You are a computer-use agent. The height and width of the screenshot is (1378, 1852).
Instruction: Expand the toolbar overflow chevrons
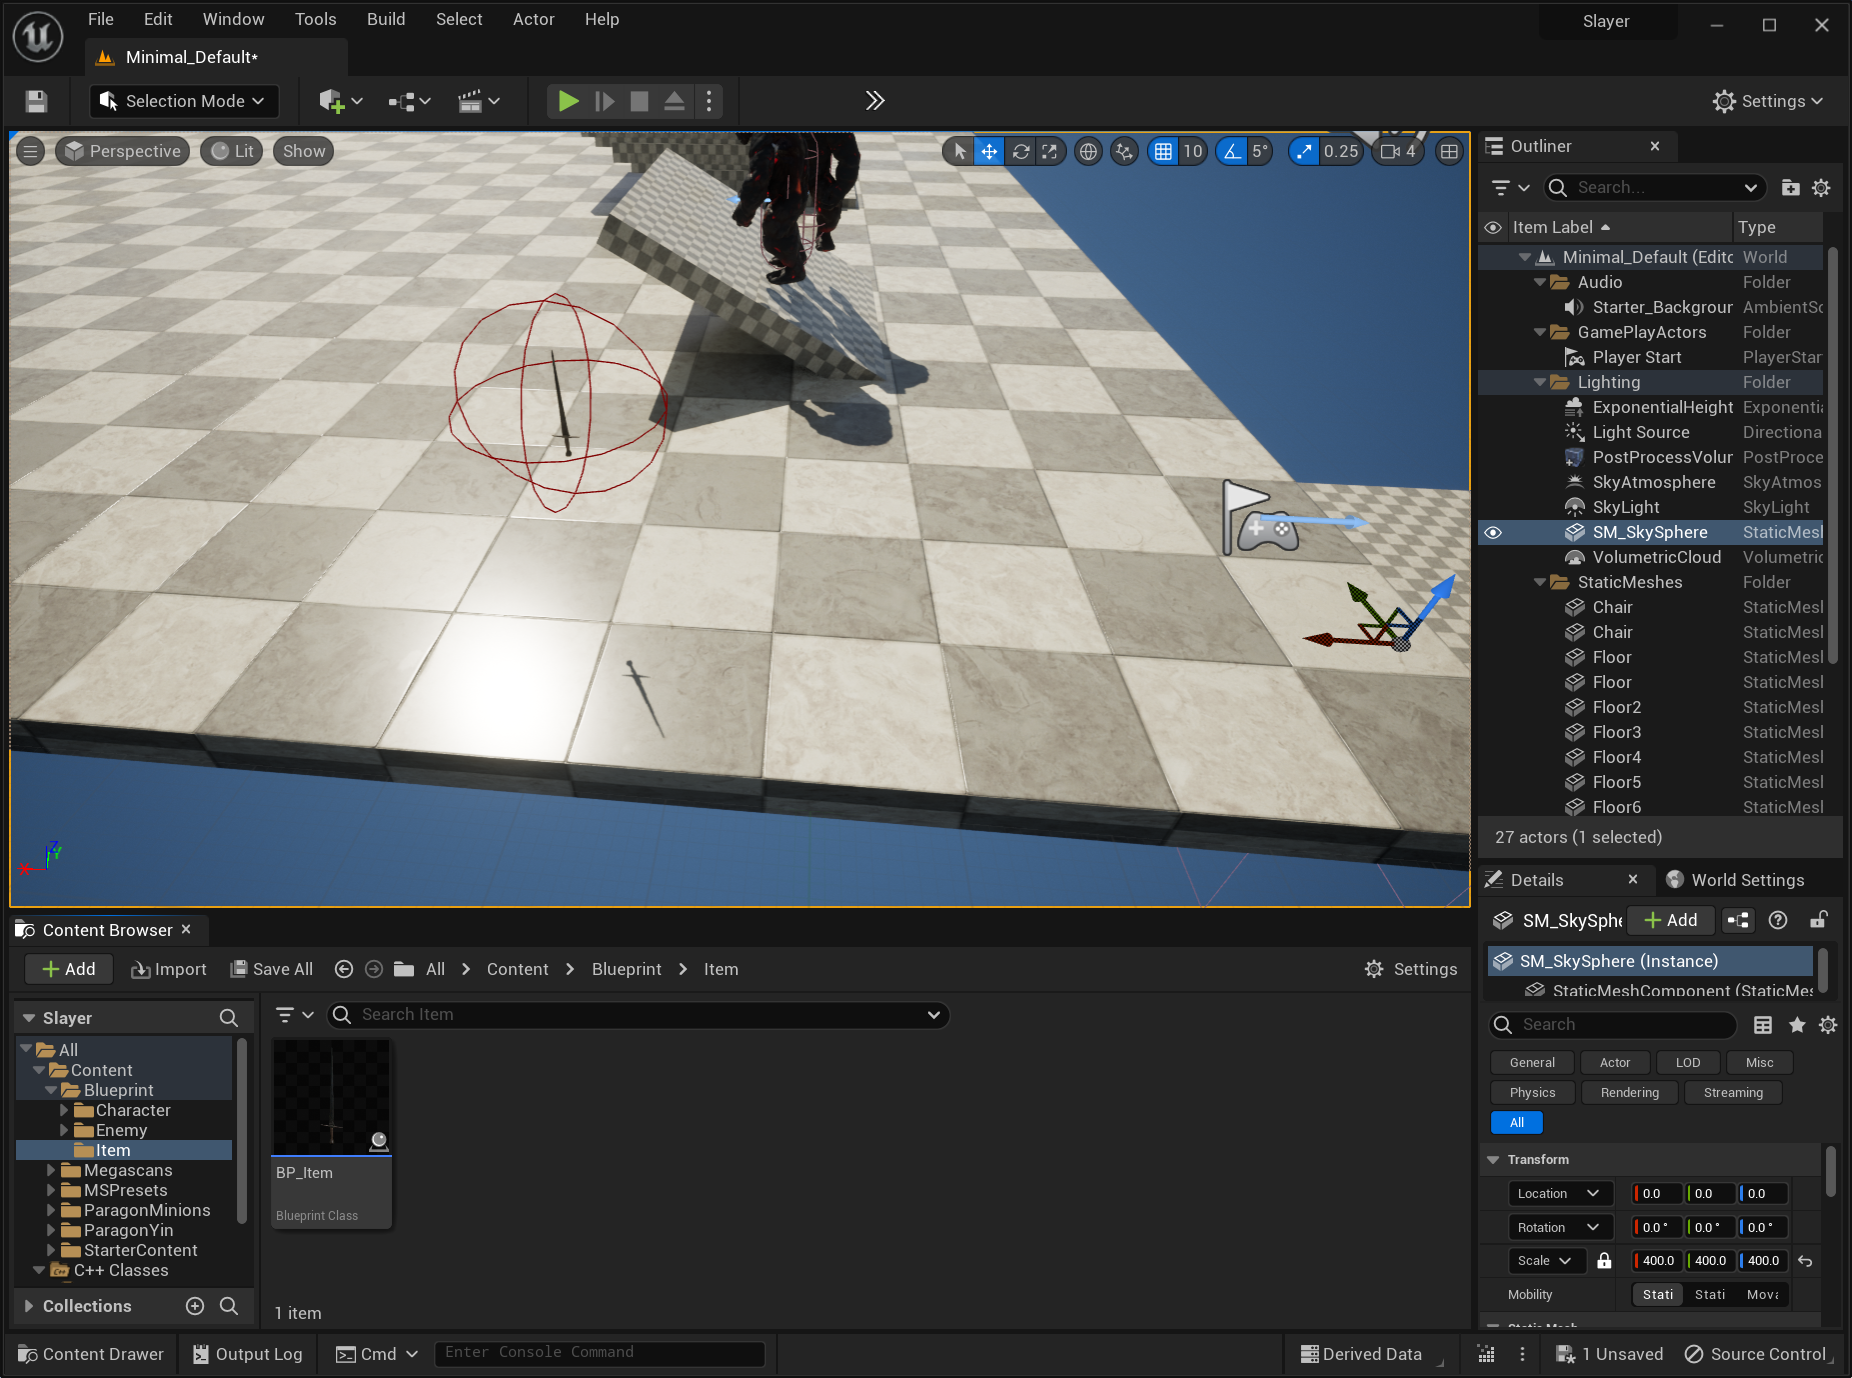point(875,100)
